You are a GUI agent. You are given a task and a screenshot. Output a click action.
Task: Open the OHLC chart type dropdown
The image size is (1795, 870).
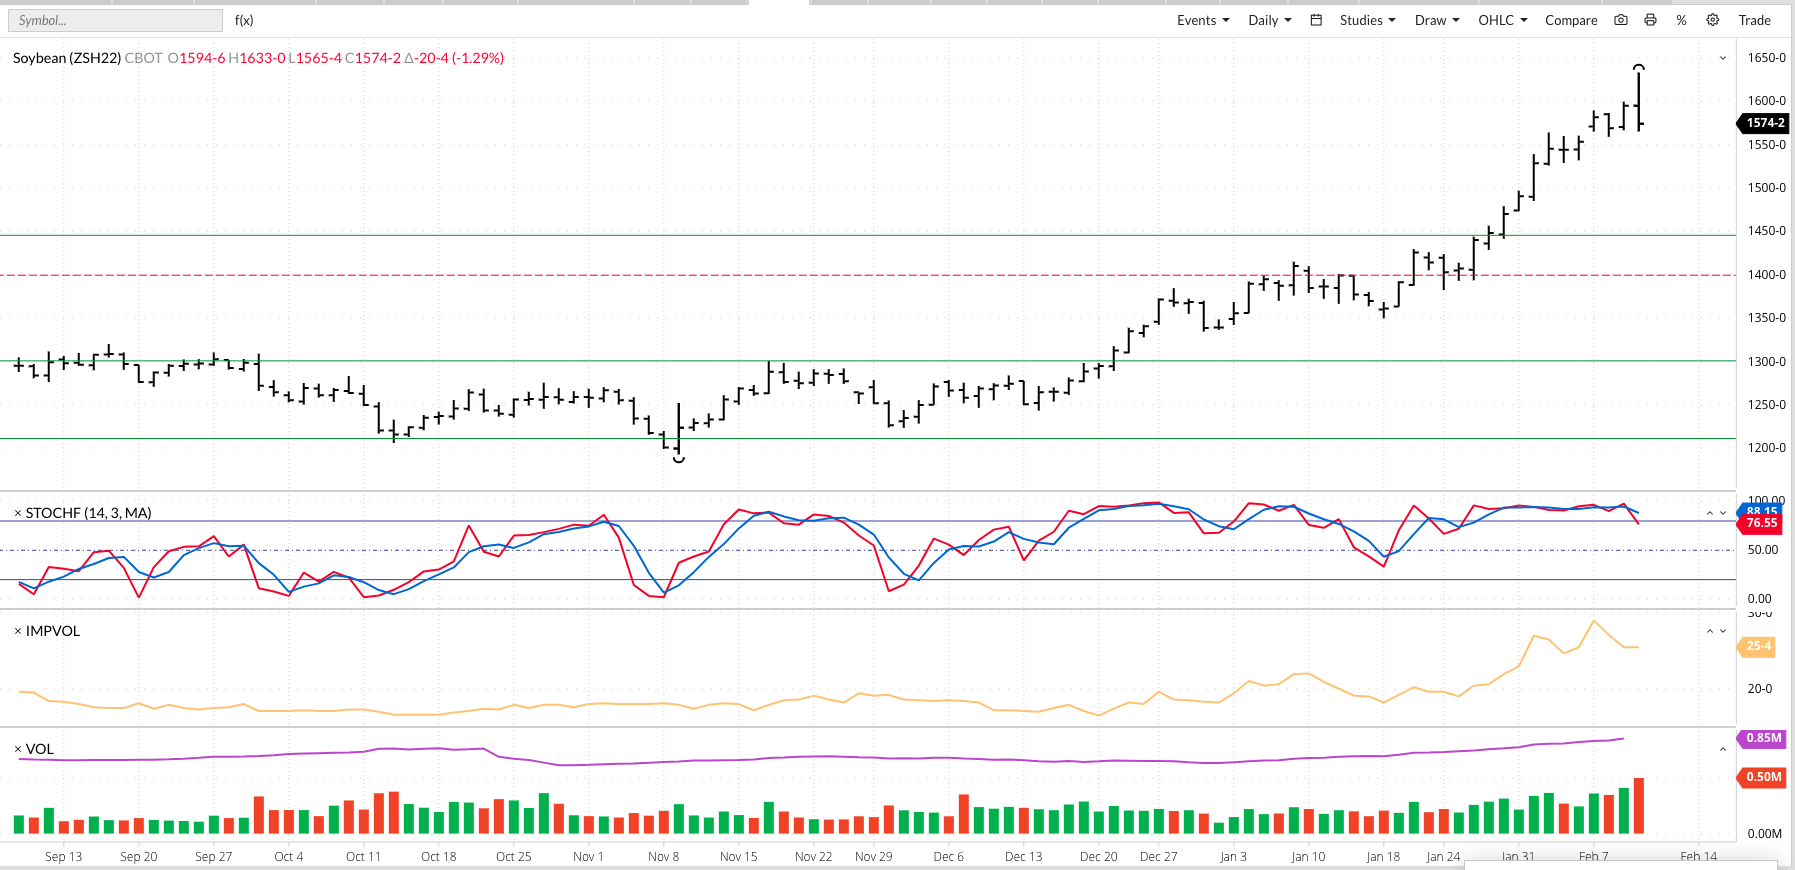coord(1503,20)
